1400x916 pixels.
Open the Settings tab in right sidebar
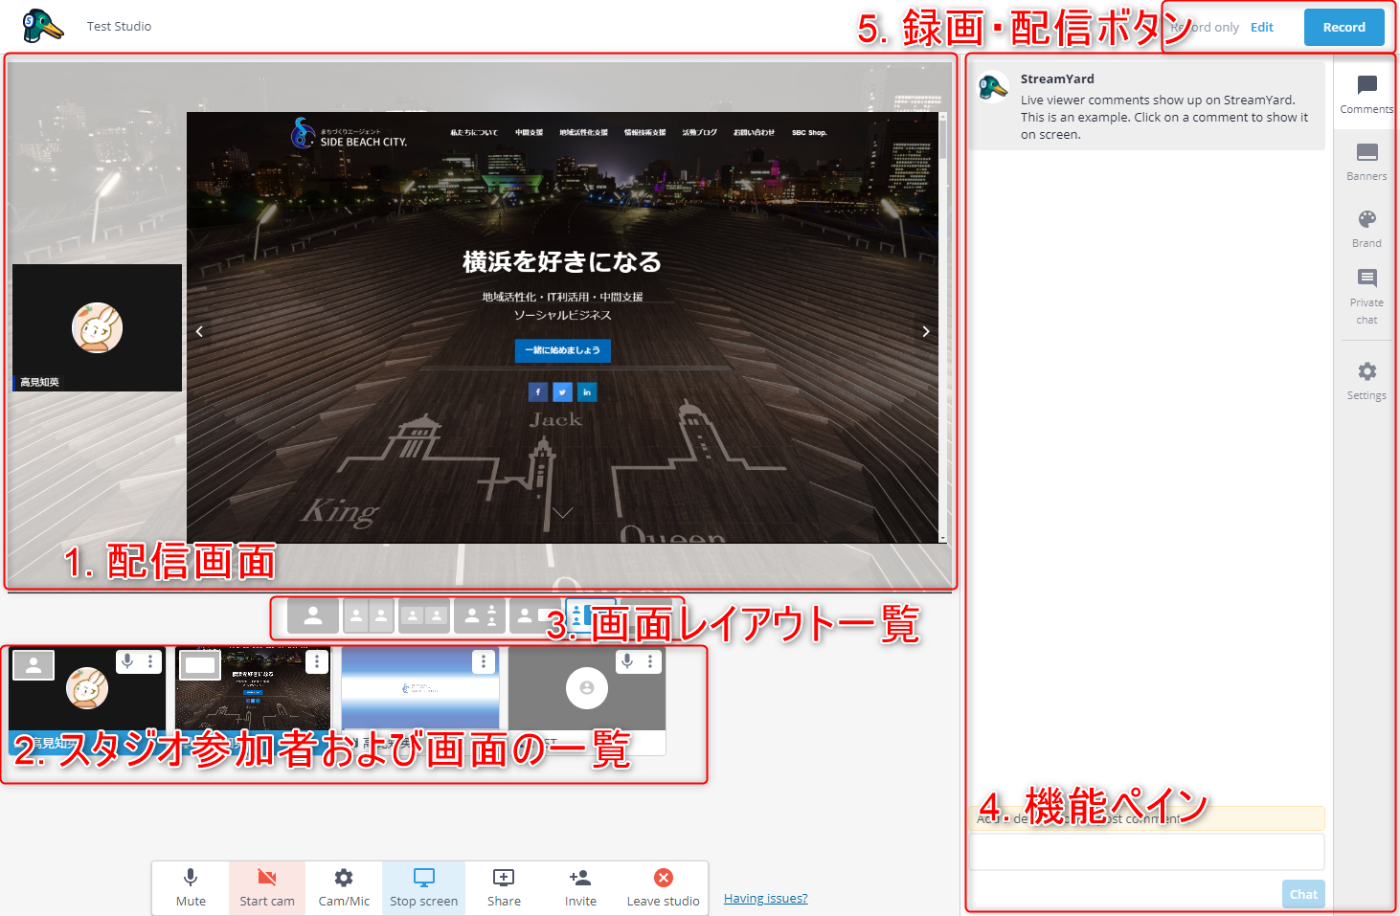click(x=1366, y=380)
